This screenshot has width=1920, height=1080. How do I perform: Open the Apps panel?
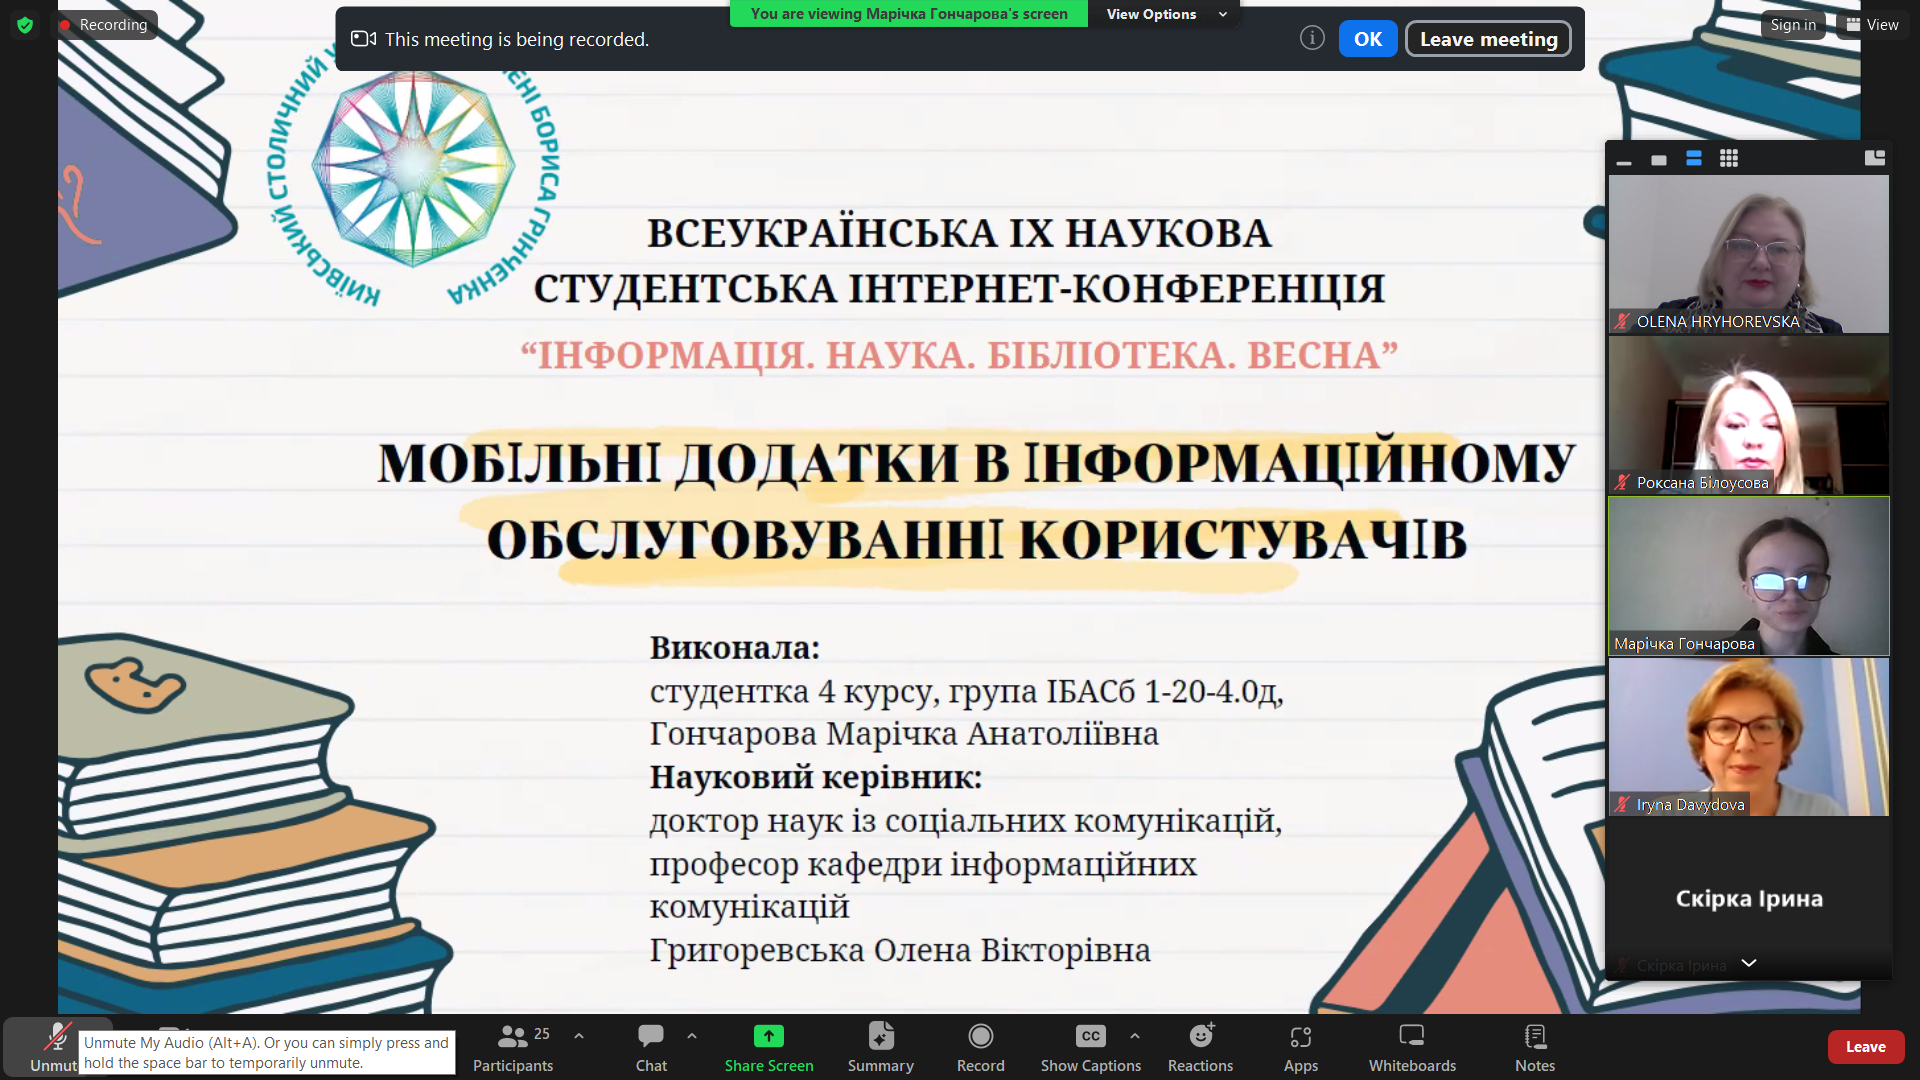point(1300,1047)
